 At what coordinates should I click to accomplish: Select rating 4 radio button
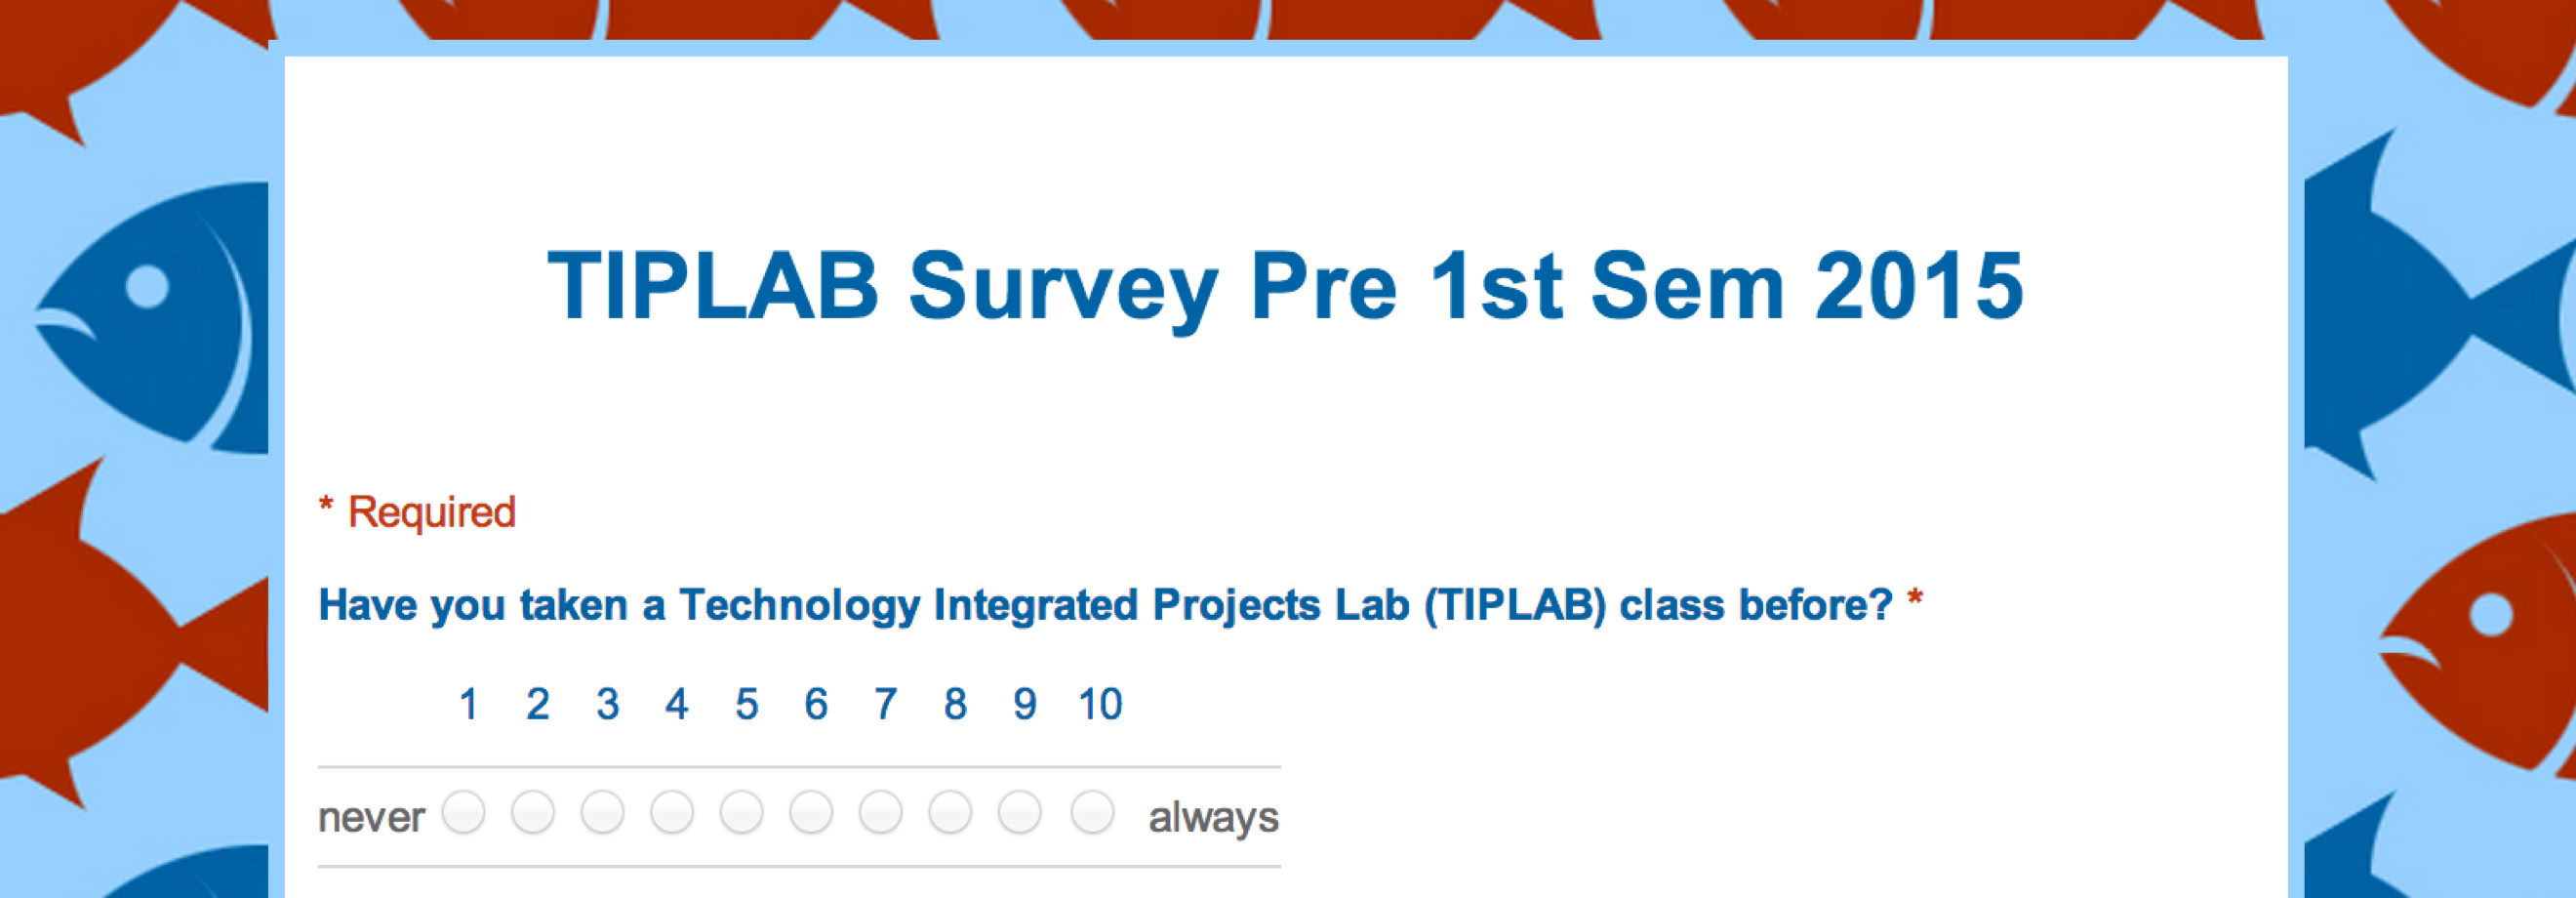coord(672,812)
